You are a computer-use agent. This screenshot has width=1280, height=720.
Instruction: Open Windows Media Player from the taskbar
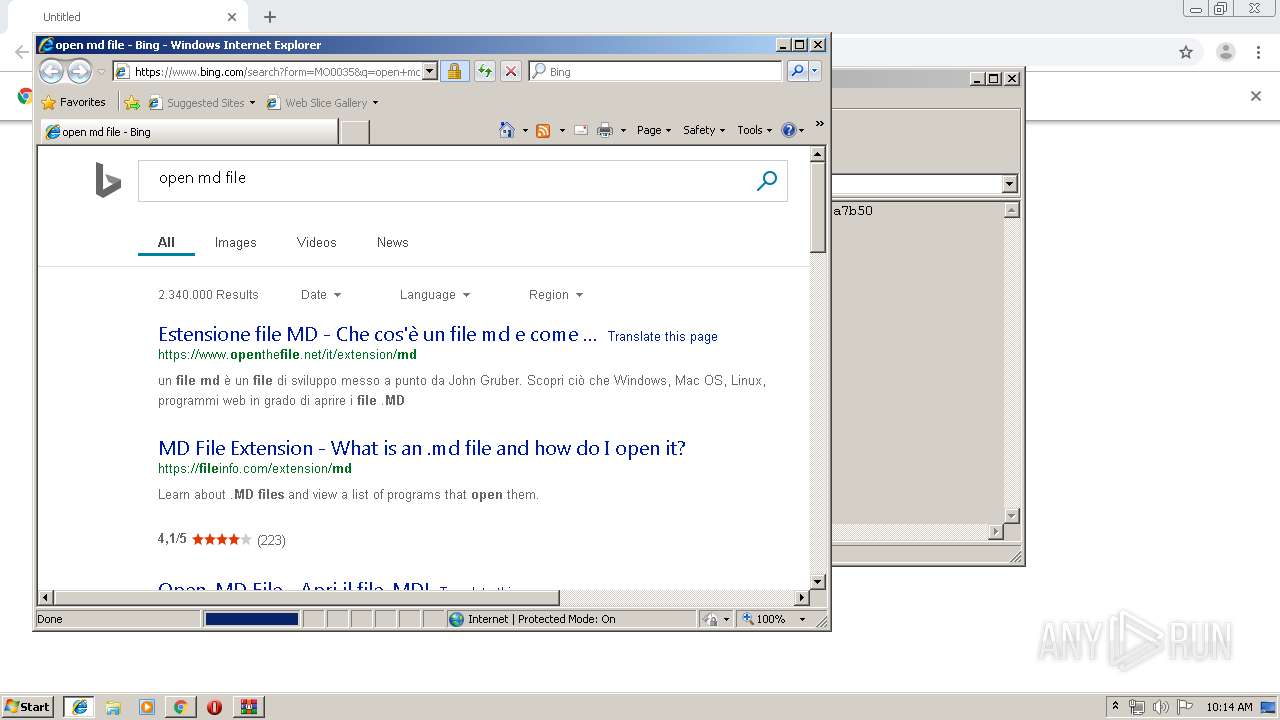click(147, 707)
